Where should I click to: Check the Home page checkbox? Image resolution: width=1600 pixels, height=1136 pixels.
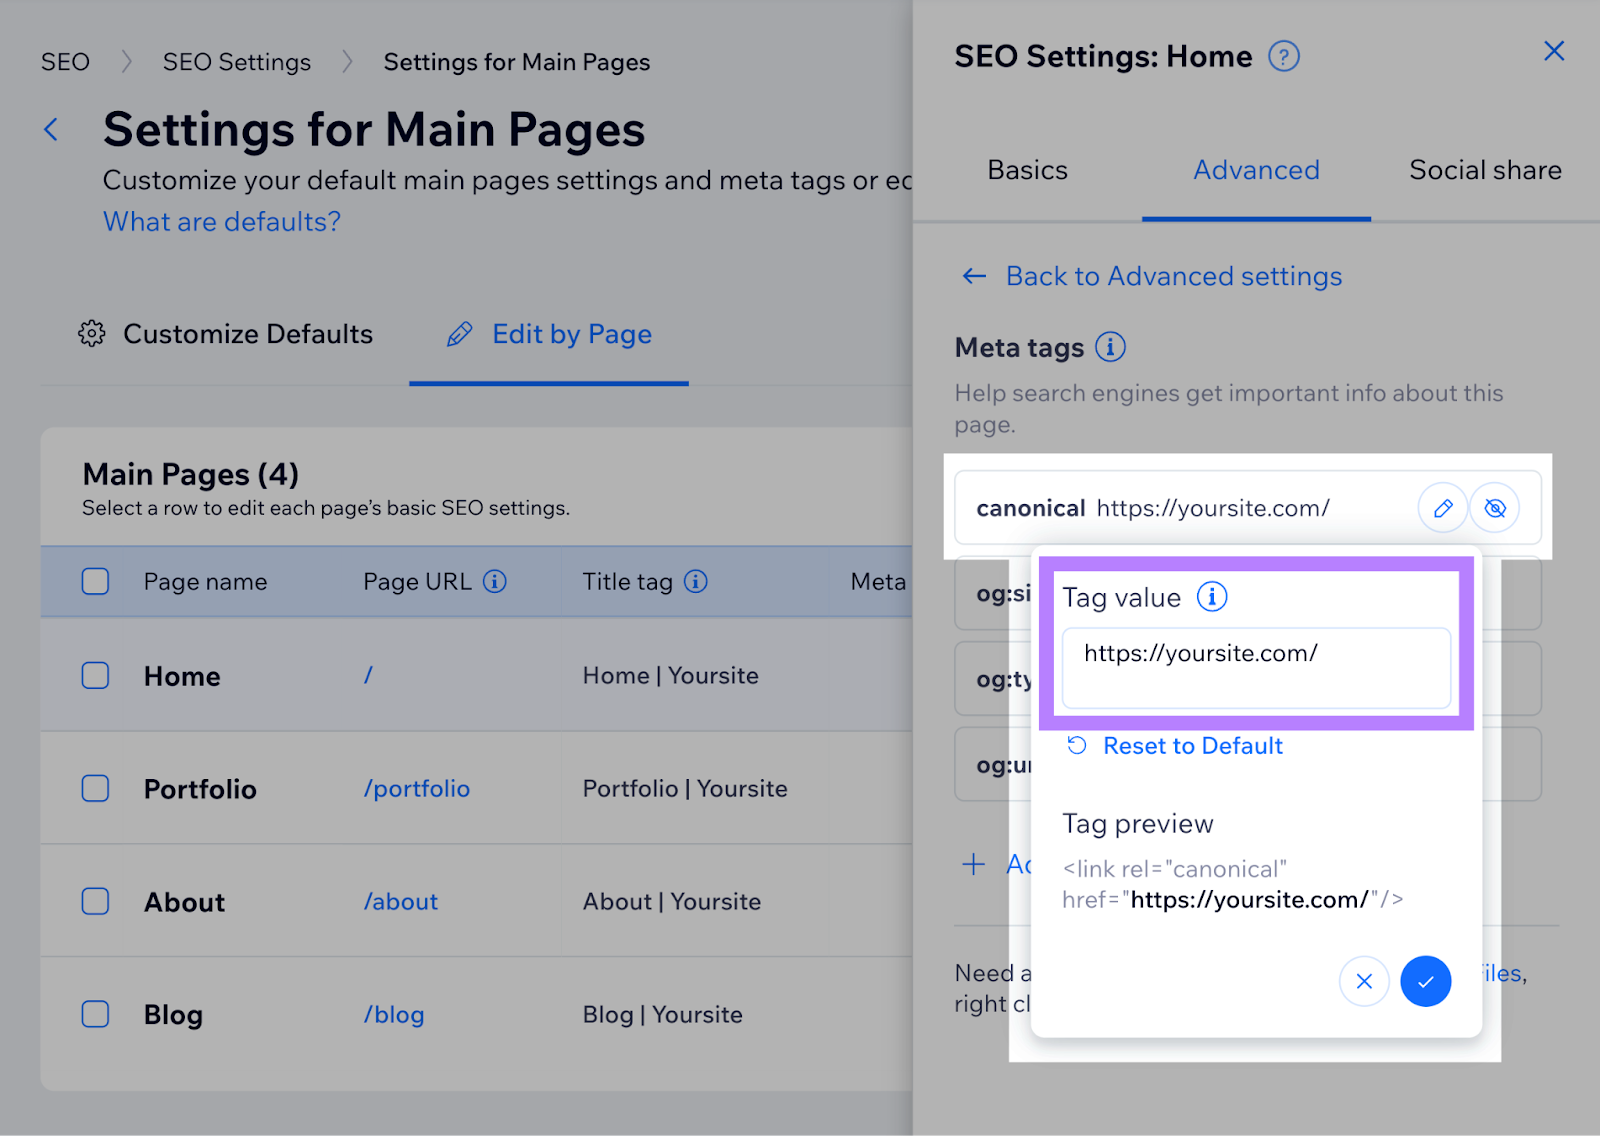coord(95,676)
